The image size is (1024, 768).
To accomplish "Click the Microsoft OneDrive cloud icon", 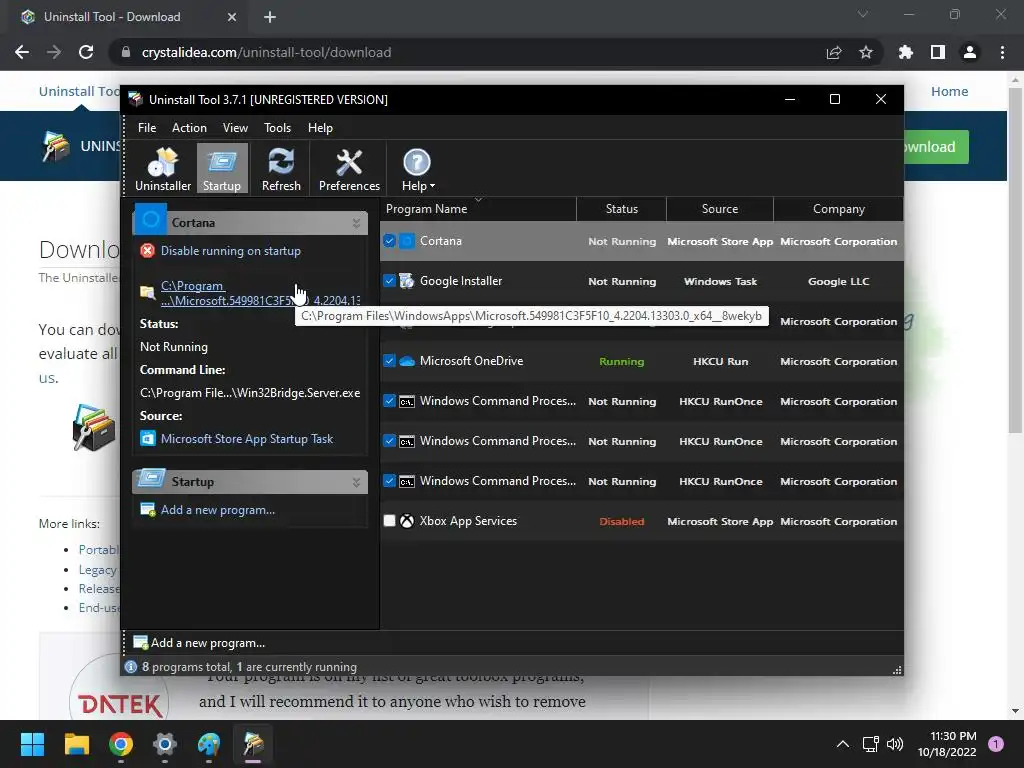I will click(407, 361).
